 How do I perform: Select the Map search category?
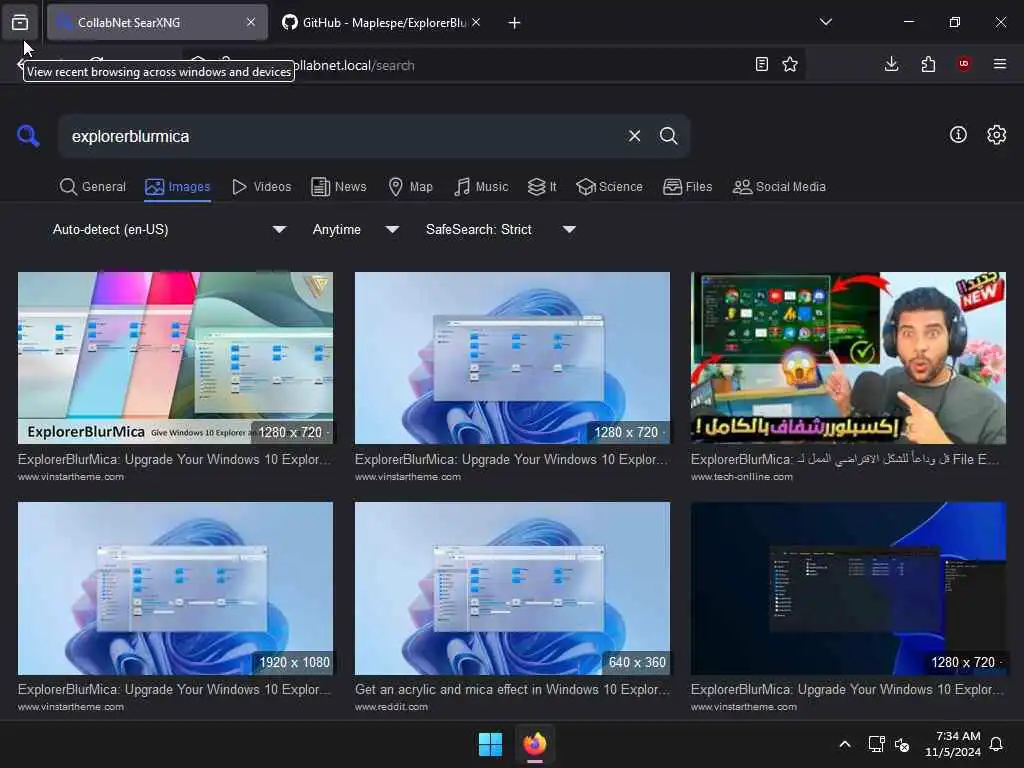411,187
